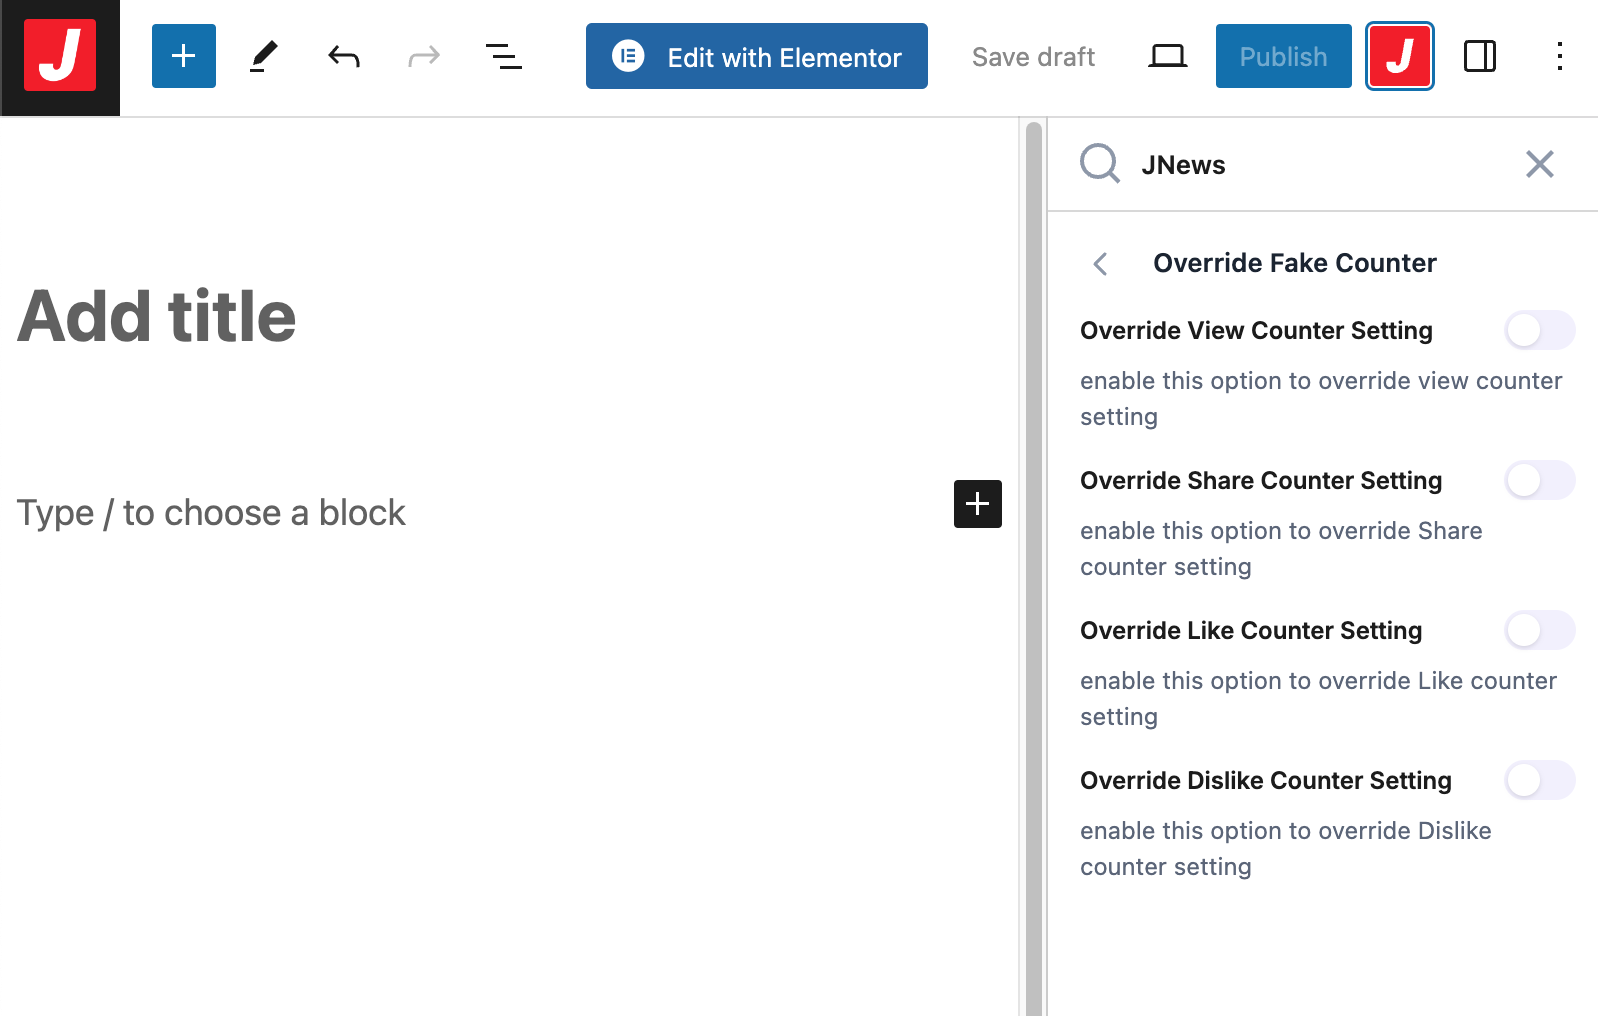
Task: Undo the last action
Action: 344,56
